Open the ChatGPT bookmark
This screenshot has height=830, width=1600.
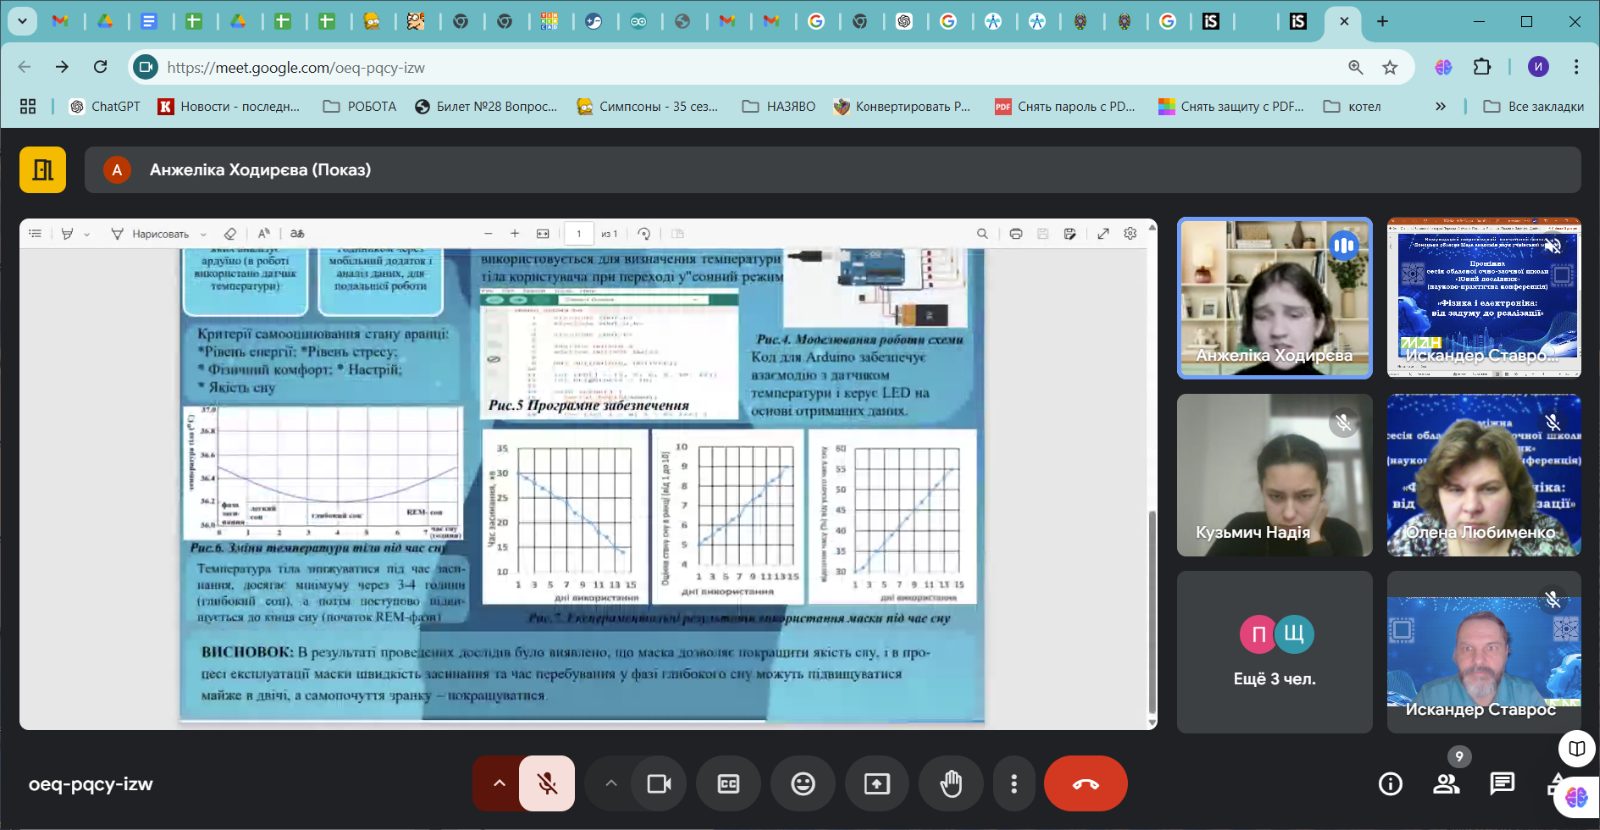(x=105, y=106)
